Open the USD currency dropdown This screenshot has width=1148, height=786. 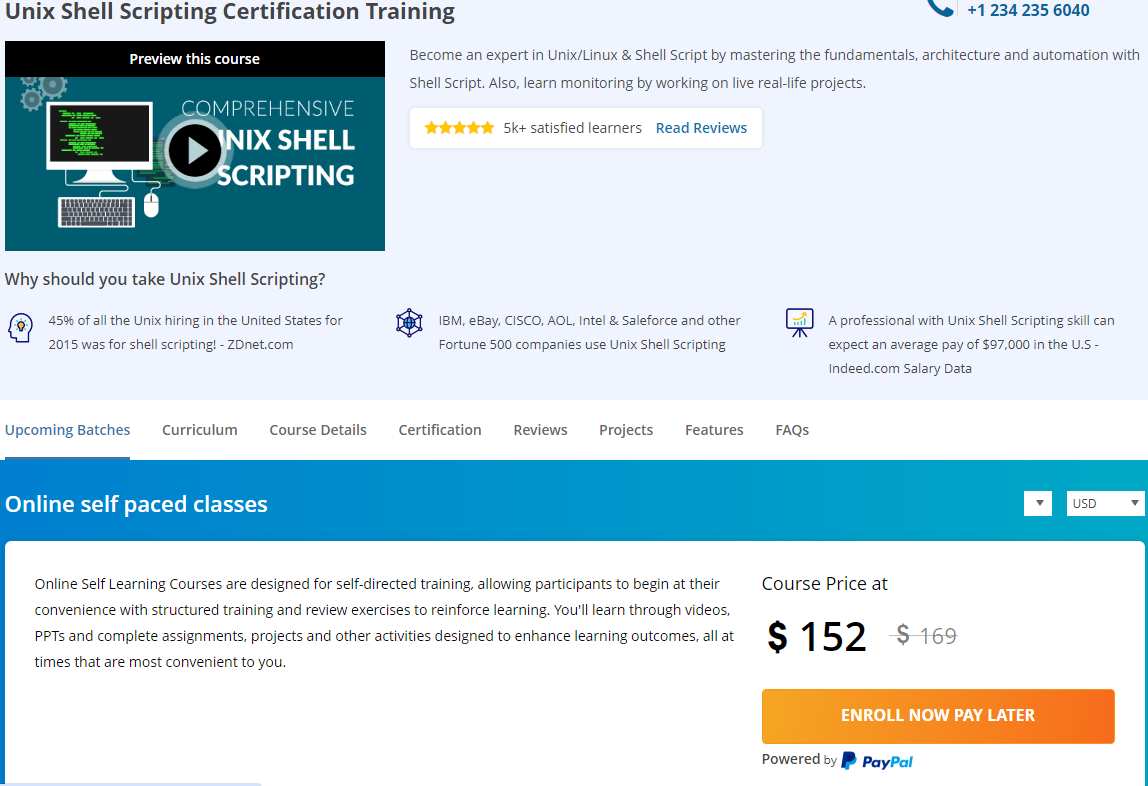[x=1105, y=503]
